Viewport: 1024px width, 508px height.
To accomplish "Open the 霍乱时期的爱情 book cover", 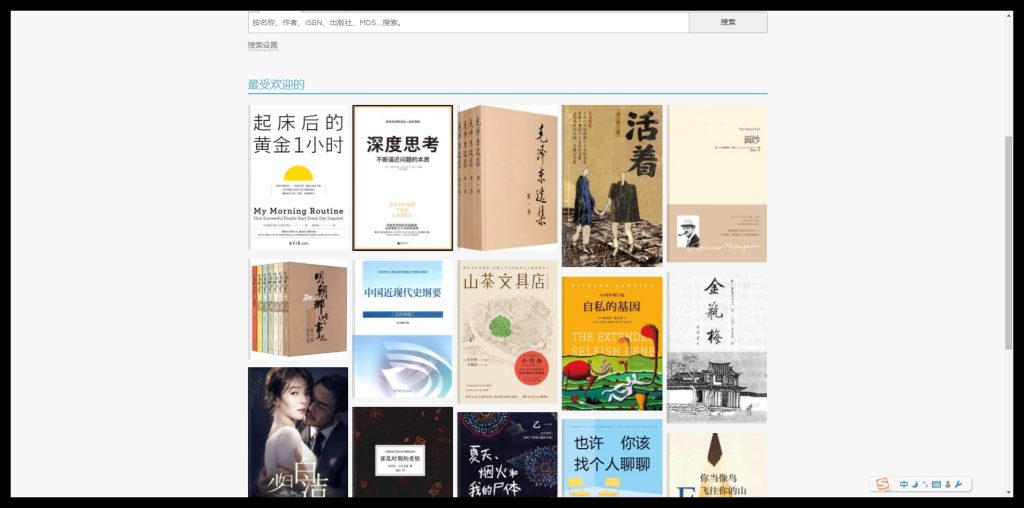I will (403, 452).
